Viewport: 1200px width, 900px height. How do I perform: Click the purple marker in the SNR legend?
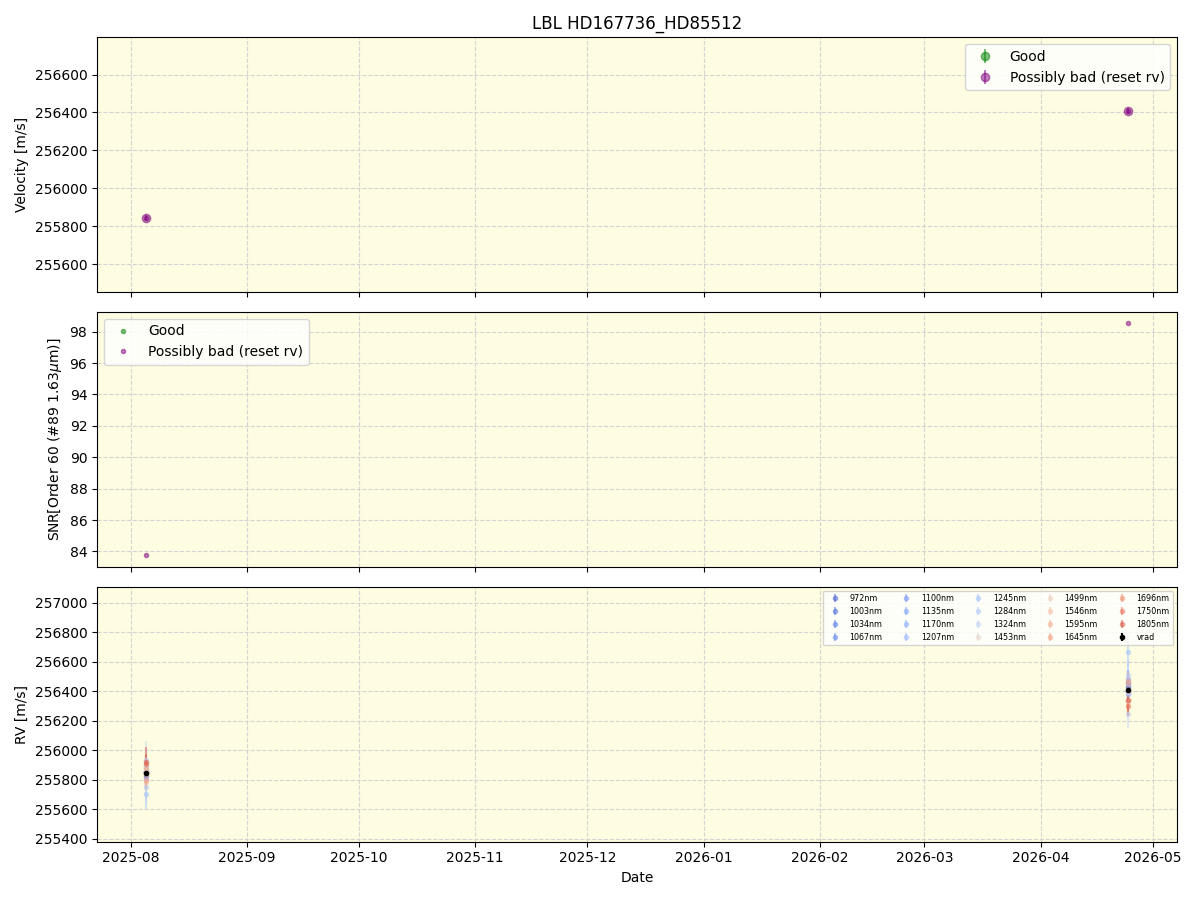(124, 351)
